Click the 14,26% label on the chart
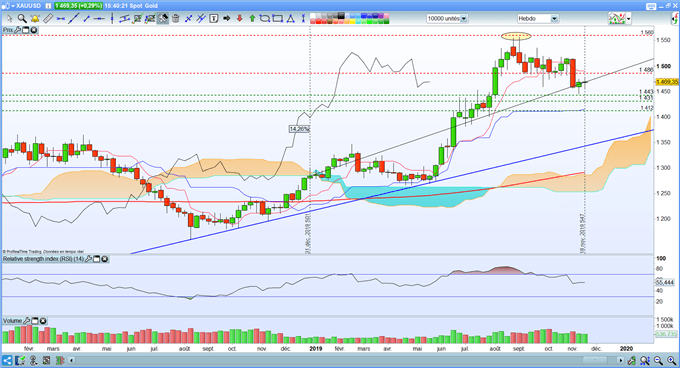Viewport: 680px width, 368px height. pos(299,129)
